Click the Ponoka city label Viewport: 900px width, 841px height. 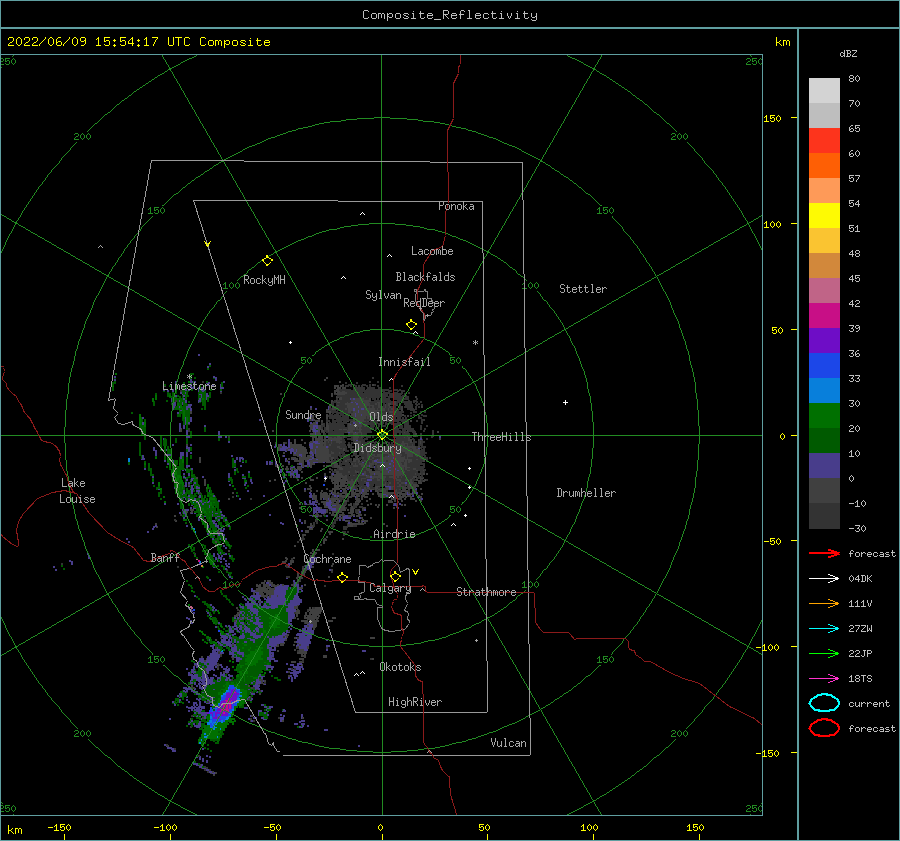[x=456, y=206]
